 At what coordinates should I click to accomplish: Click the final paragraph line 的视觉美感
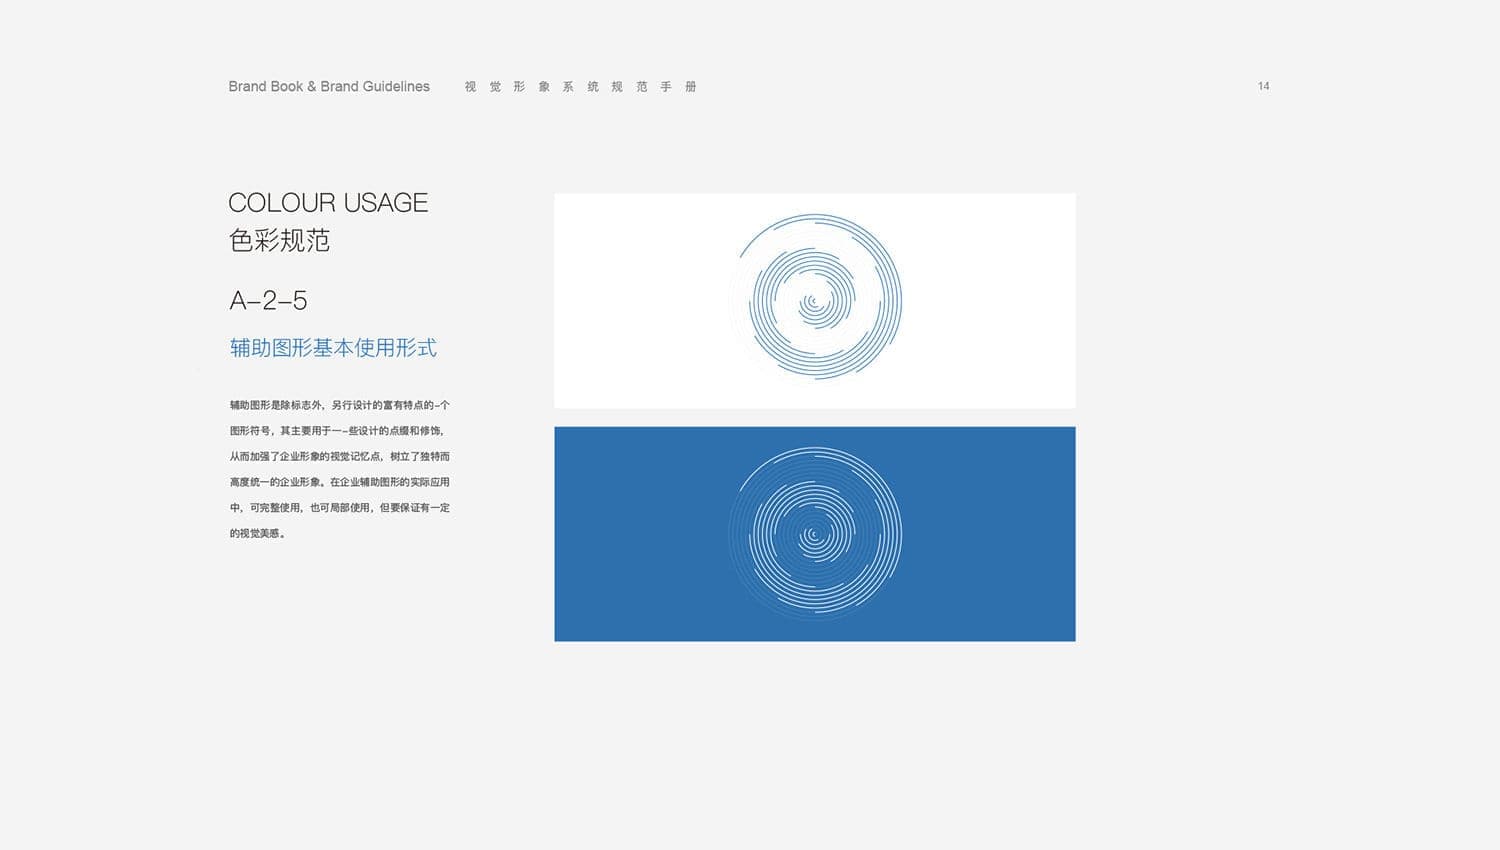258,534
